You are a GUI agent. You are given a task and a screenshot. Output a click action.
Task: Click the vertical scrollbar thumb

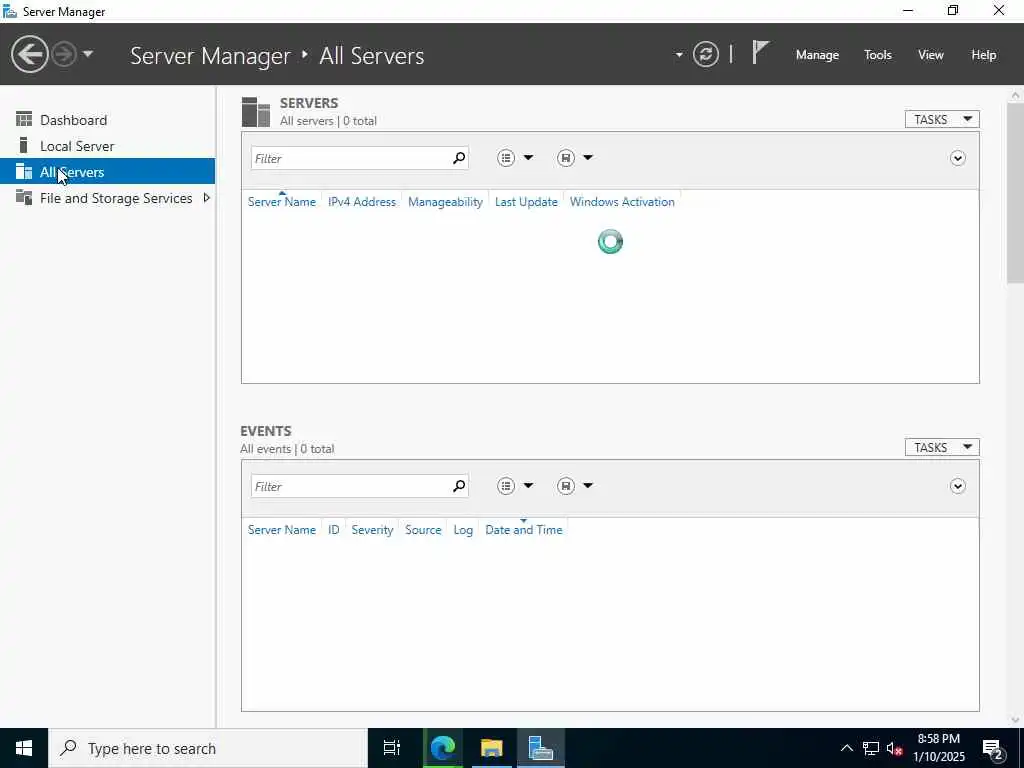click(x=1015, y=193)
